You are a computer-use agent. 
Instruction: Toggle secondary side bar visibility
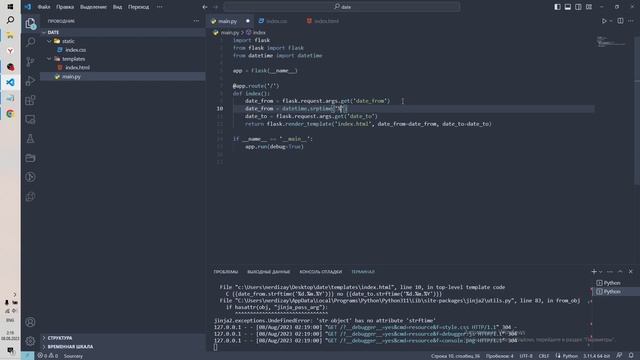(x=578, y=7)
